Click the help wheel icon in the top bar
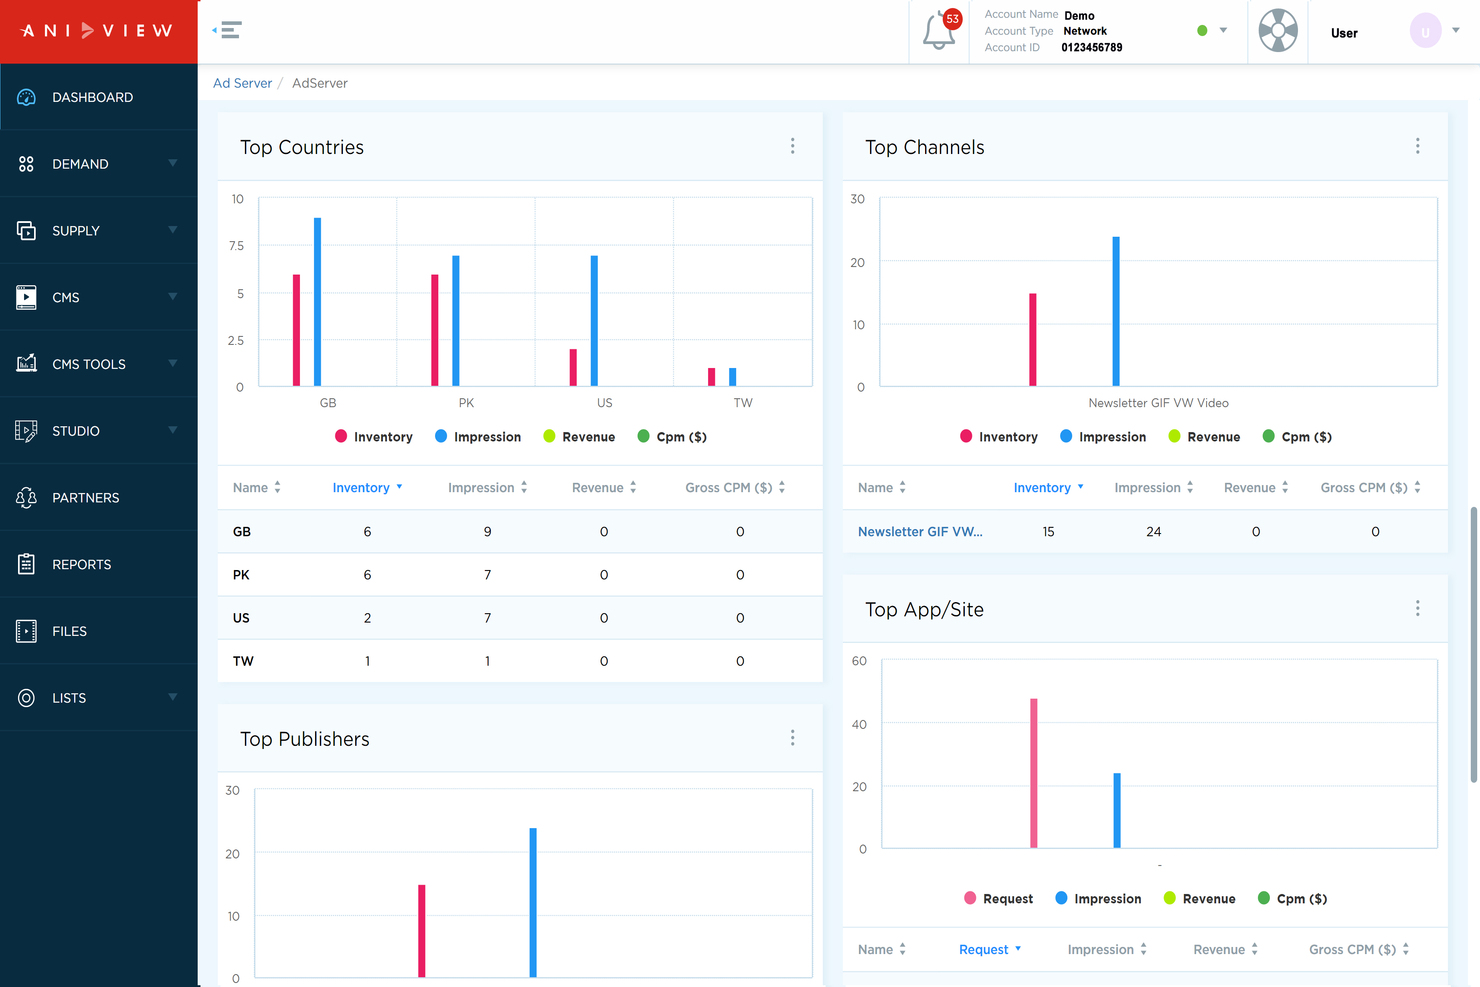This screenshot has width=1480, height=987. (x=1278, y=31)
